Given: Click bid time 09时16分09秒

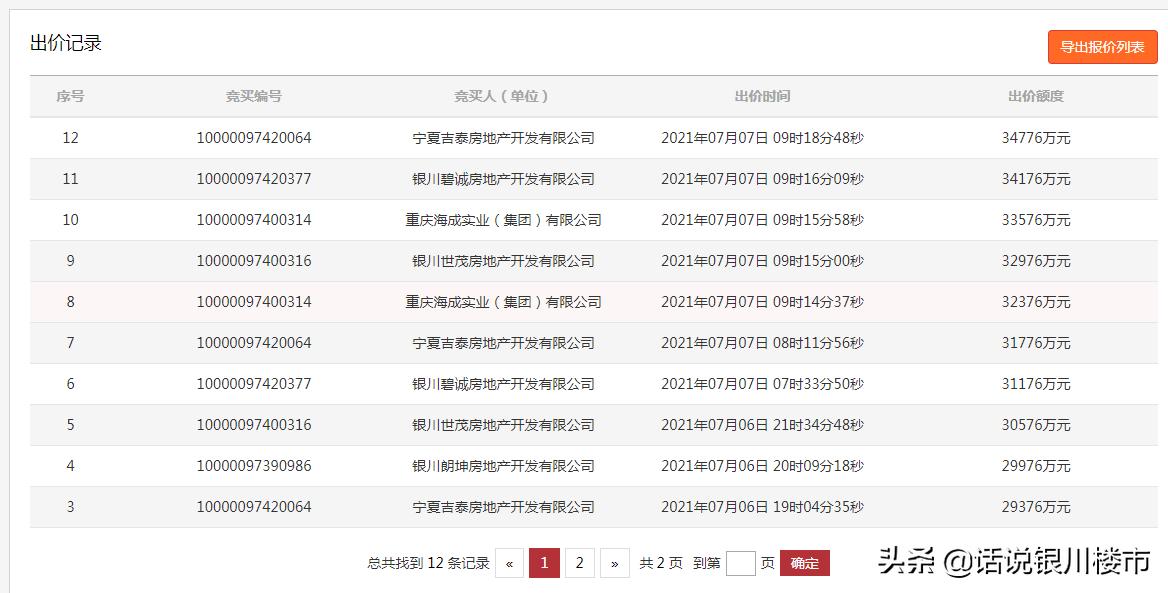Looking at the screenshot, I should pyautogui.click(x=818, y=179).
